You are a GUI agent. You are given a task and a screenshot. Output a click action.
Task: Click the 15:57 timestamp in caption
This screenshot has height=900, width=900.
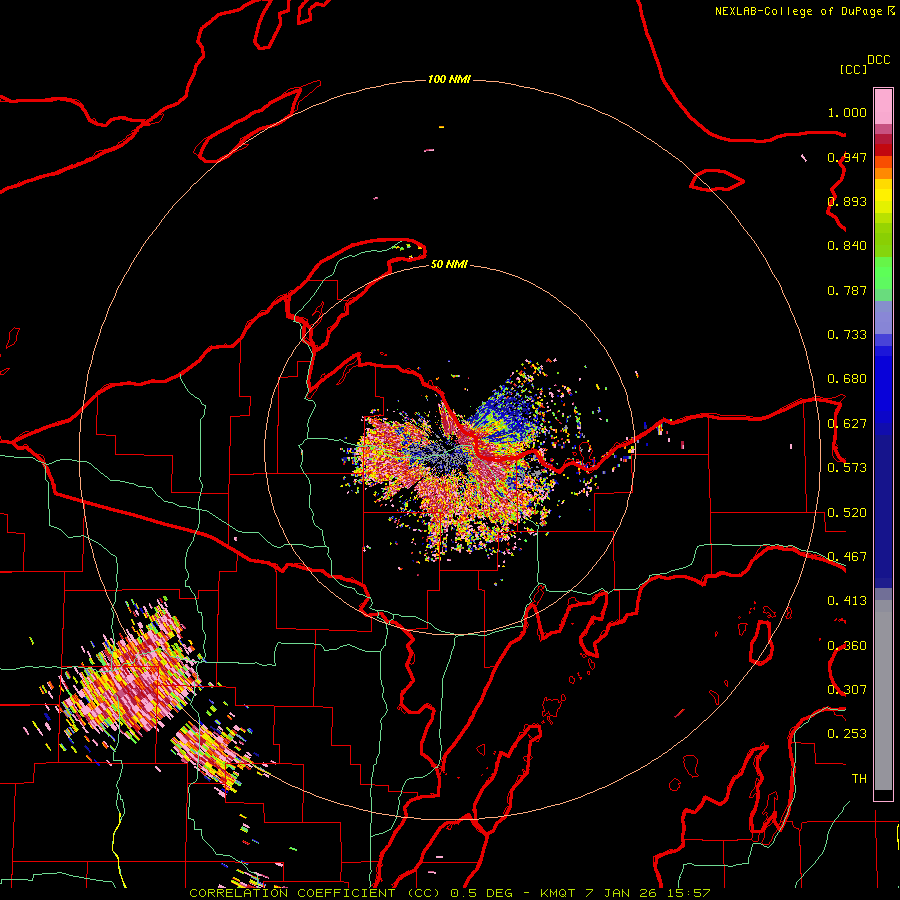click(689, 893)
